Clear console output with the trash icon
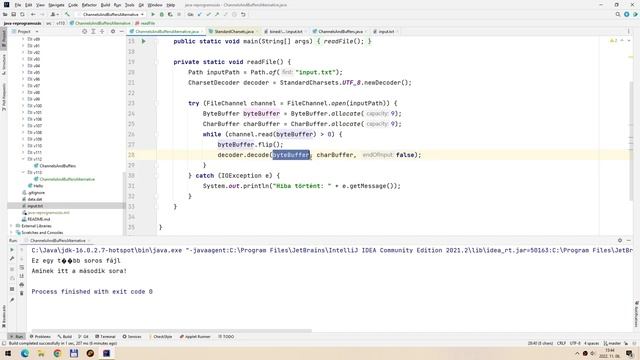The image size is (640, 360). point(22,293)
